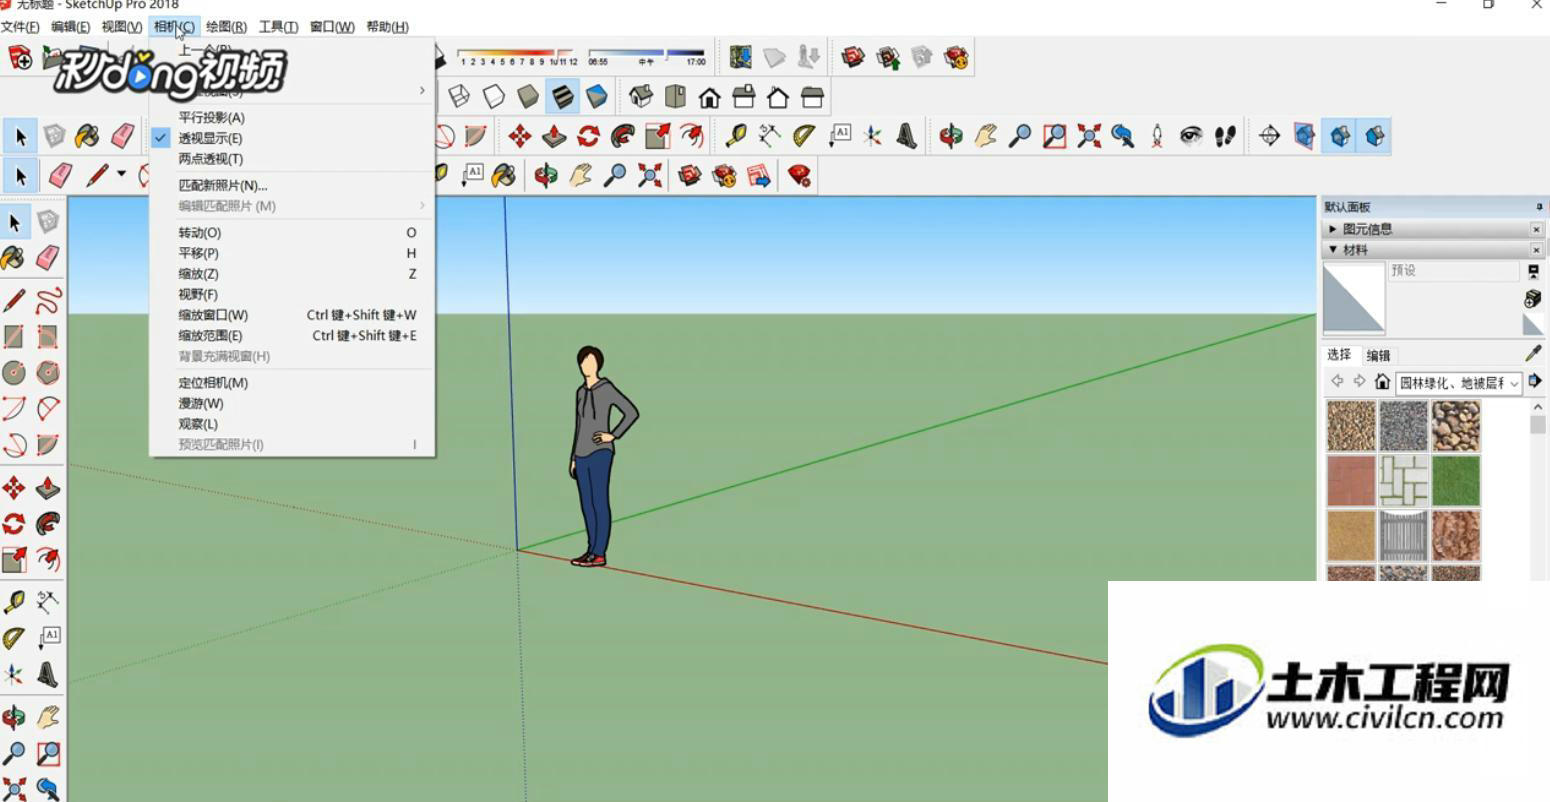Image resolution: width=1550 pixels, height=802 pixels.
Task: Click the Send to LayOut icon
Action: coord(759,176)
